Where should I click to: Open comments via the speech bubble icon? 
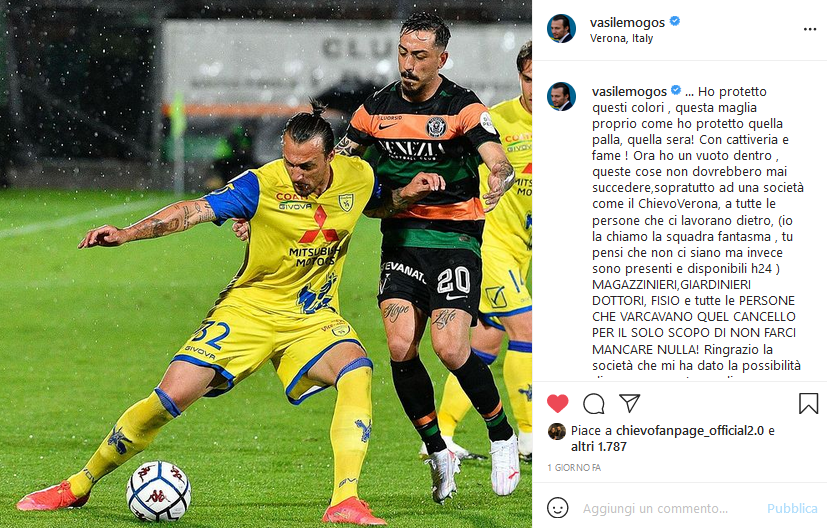tap(594, 404)
